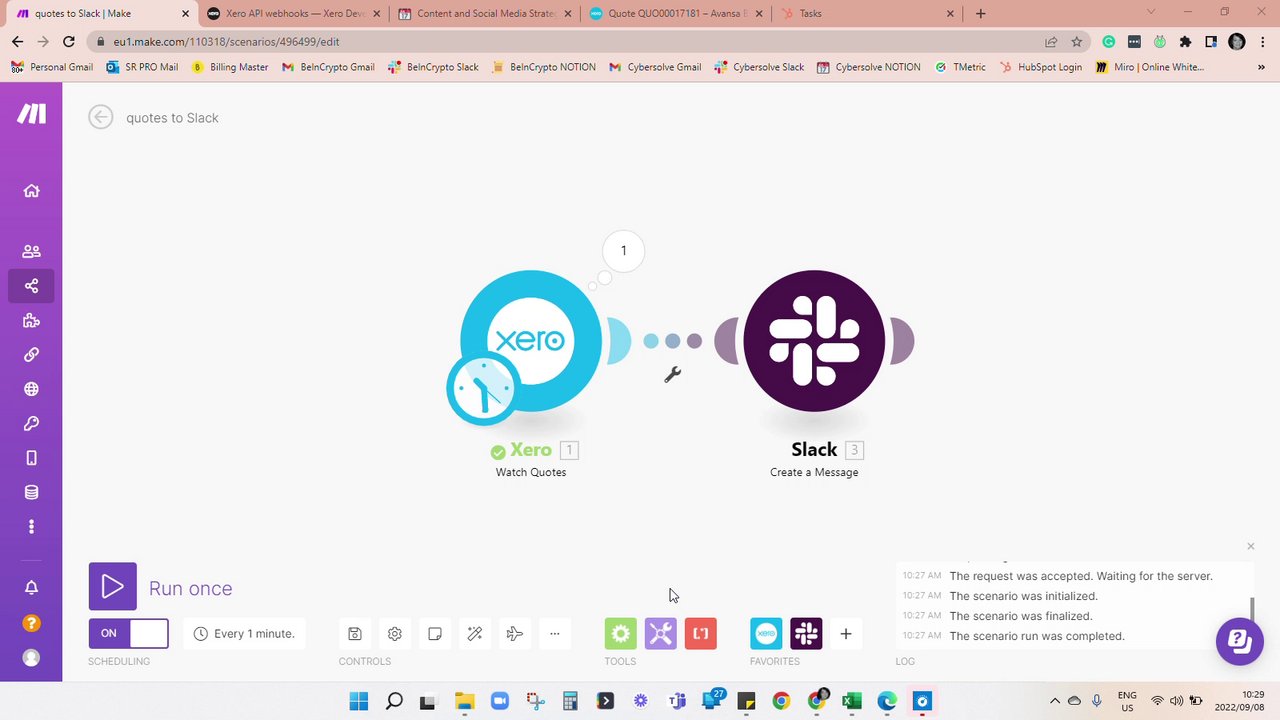This screenshot has width=1280, height=720.
Task: Open the Xero Watch Quotes module
Action: [x=531, y=341]
